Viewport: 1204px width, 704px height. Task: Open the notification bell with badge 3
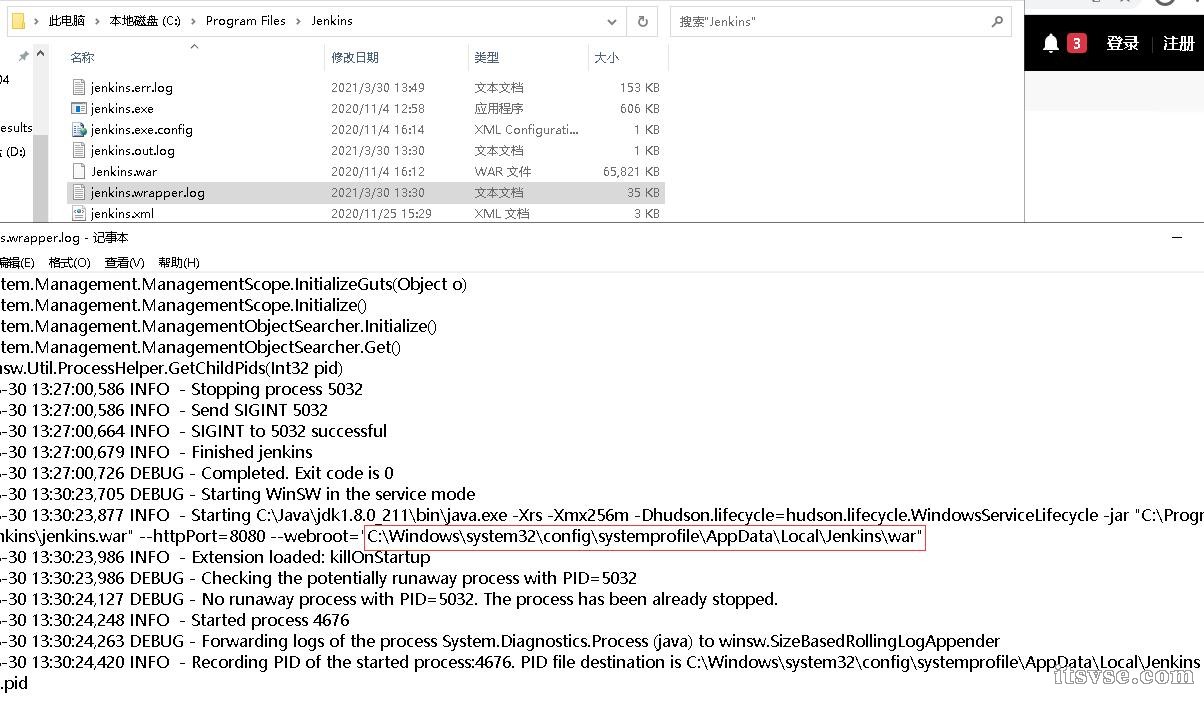coord(1051,43)
